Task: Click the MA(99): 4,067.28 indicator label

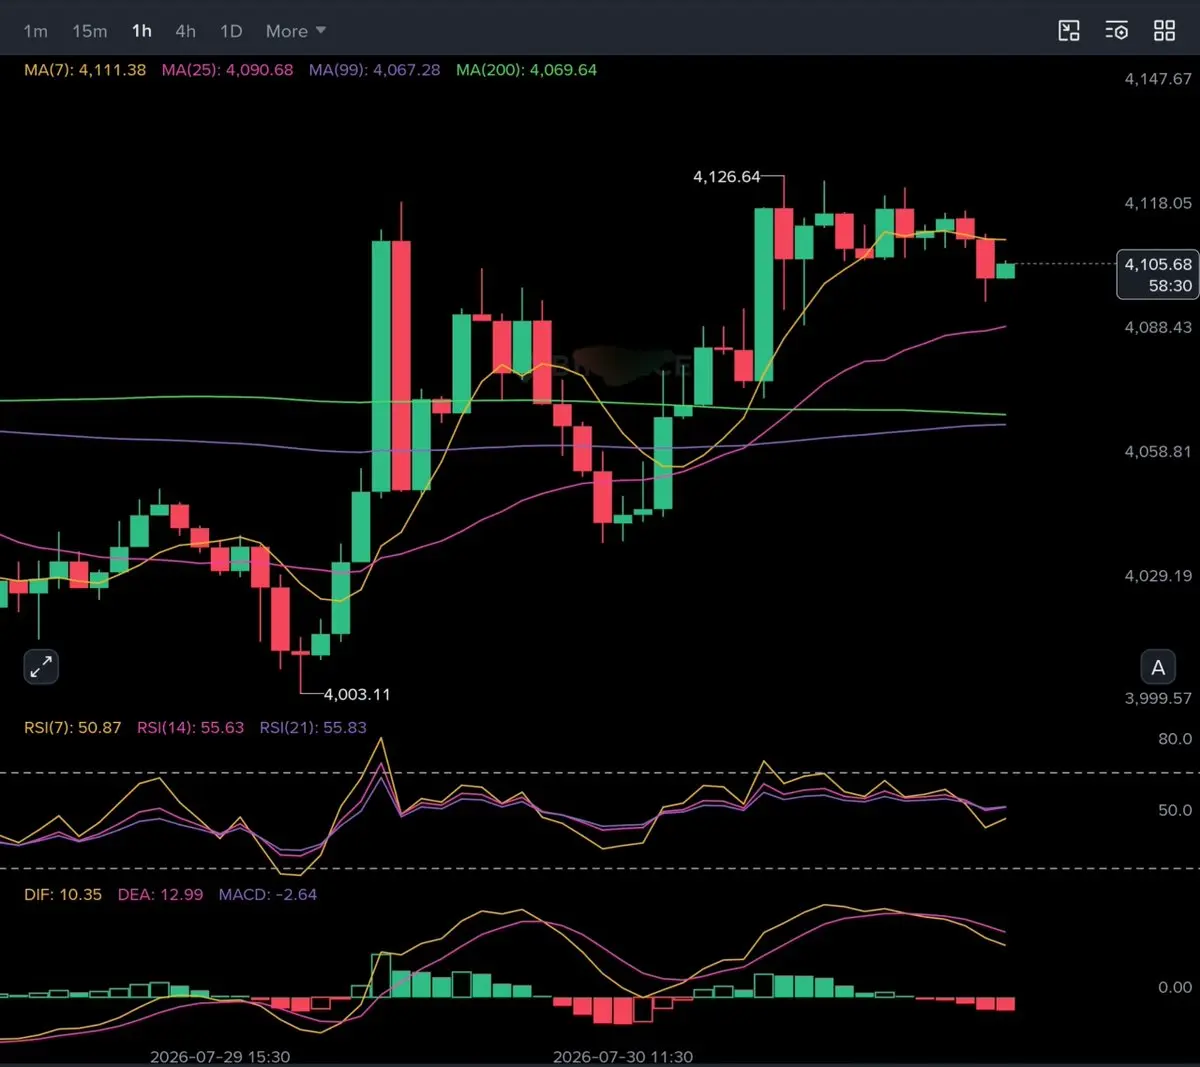Action: tap(374, 70)
